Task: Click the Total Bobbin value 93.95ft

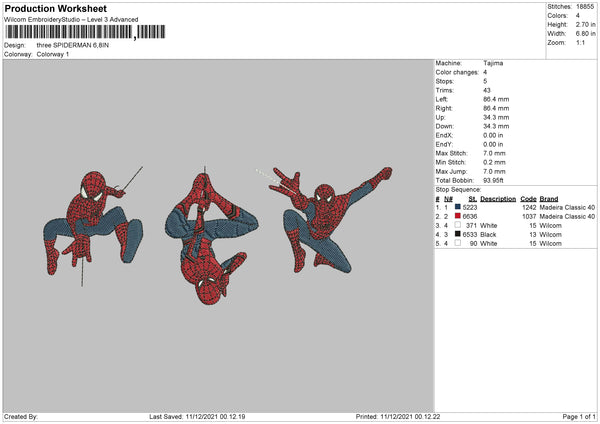Action: [493, 181]
